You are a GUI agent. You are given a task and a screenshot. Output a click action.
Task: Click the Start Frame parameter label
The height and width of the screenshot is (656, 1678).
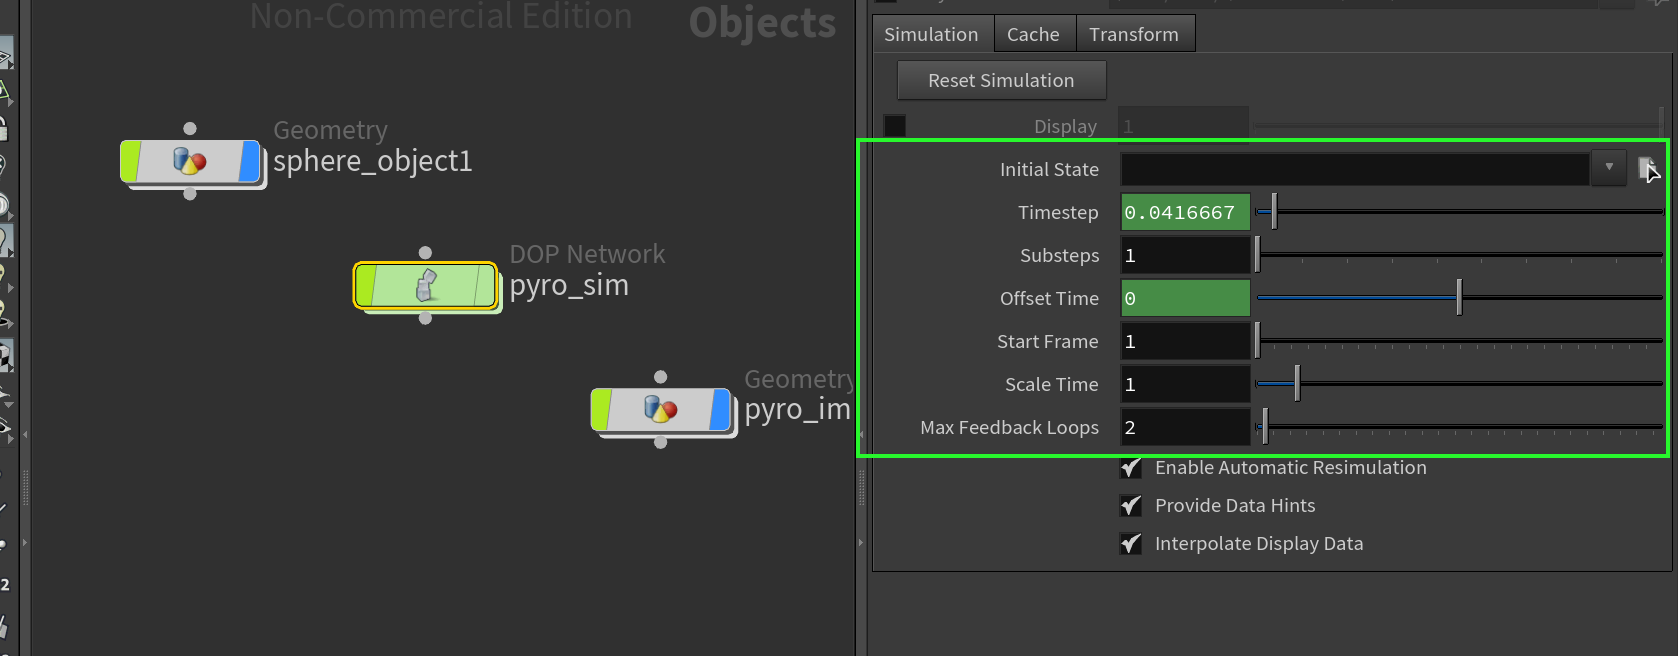click(1047, 341)
